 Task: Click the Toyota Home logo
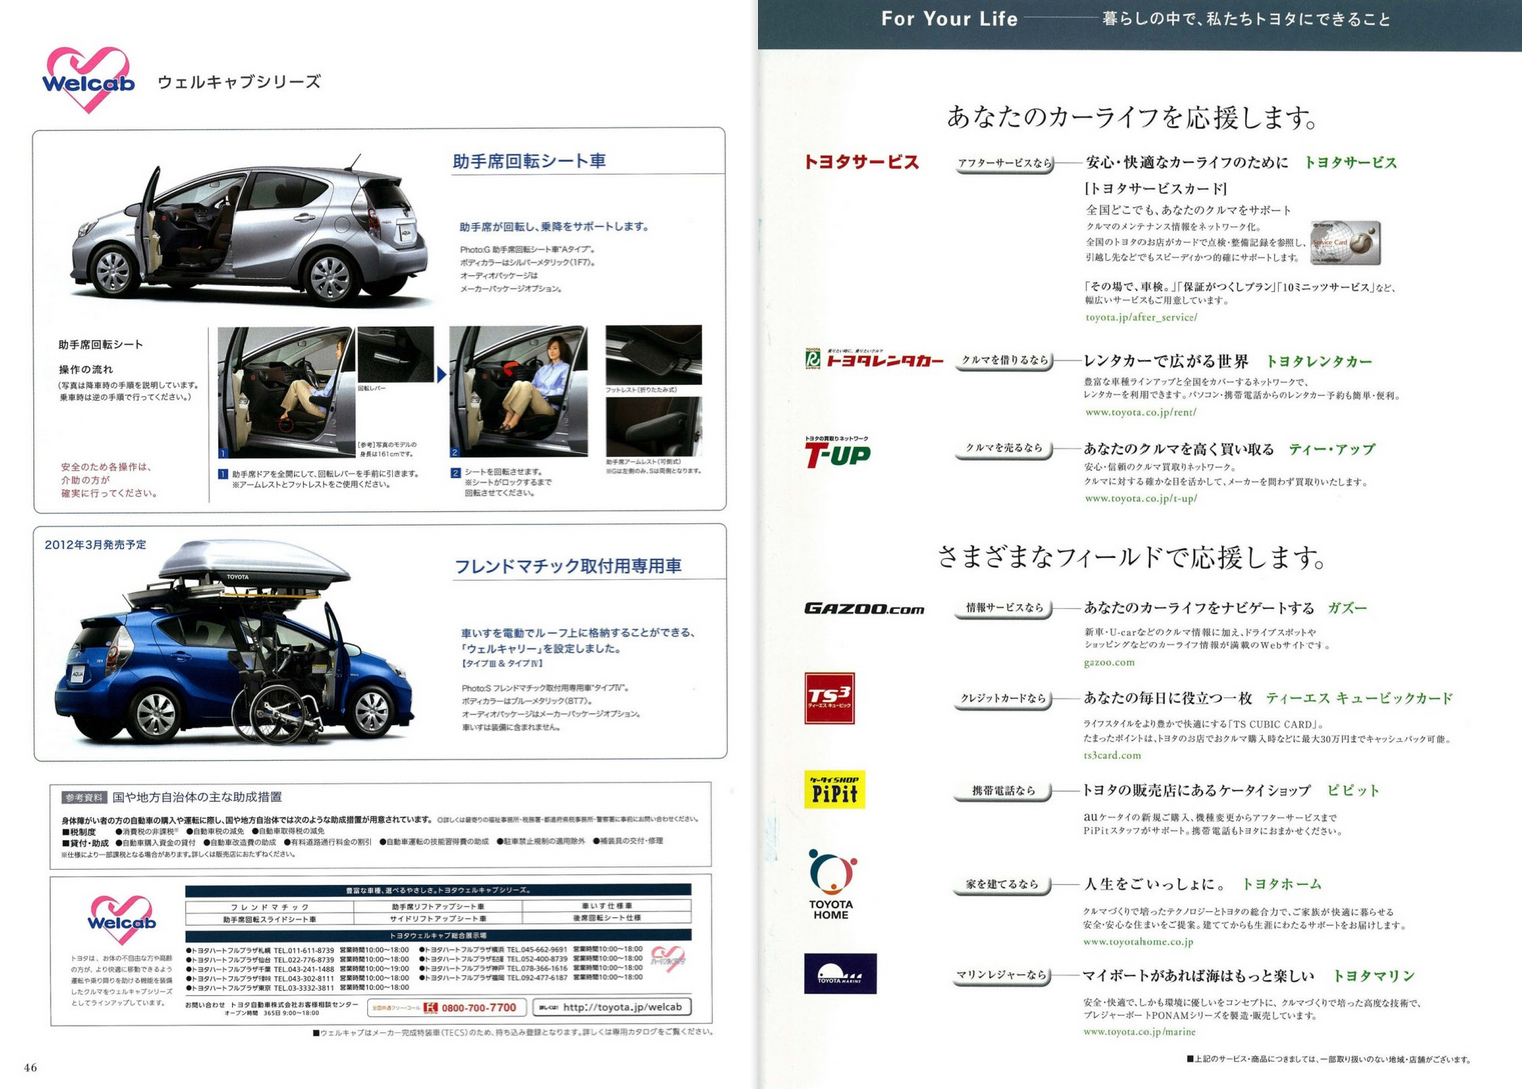(x=831, y=884)
